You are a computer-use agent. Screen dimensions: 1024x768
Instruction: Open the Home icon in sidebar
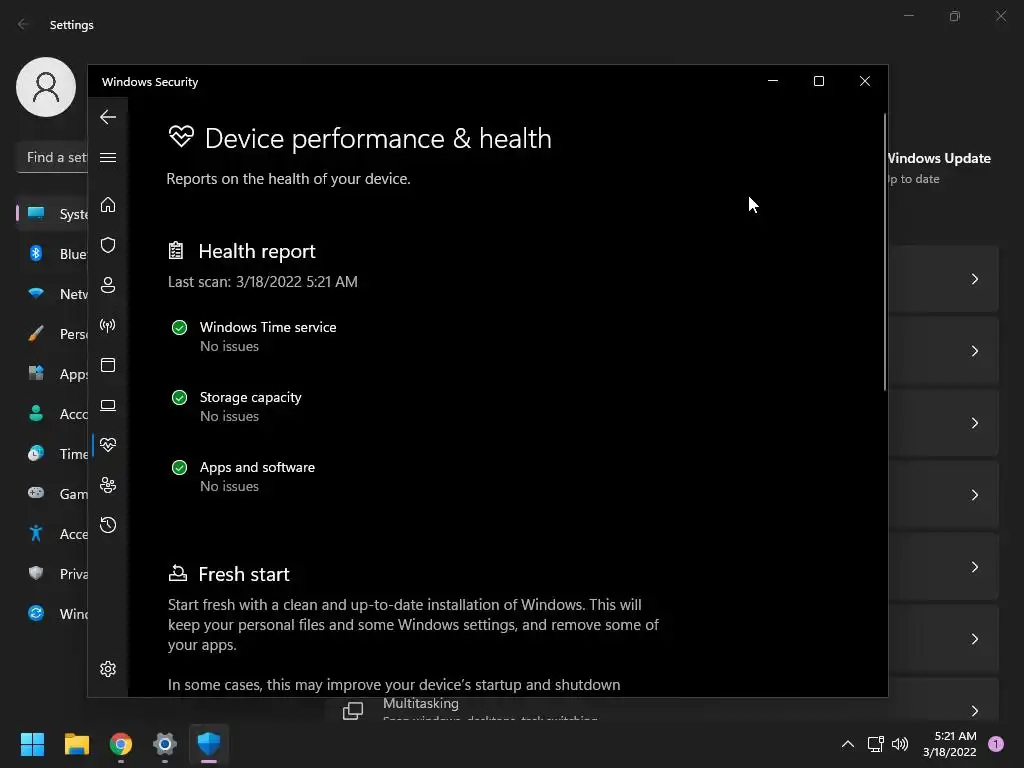108,205
